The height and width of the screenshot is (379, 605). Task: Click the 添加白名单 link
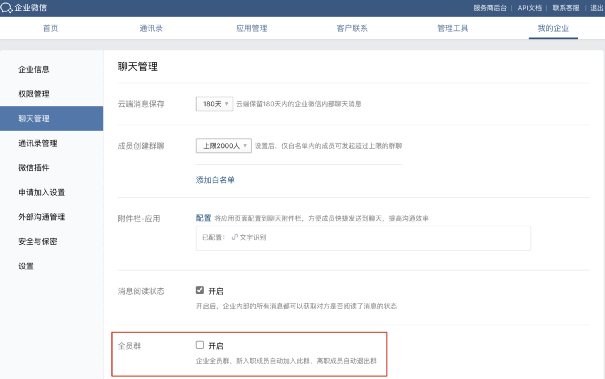coord(215,180)
